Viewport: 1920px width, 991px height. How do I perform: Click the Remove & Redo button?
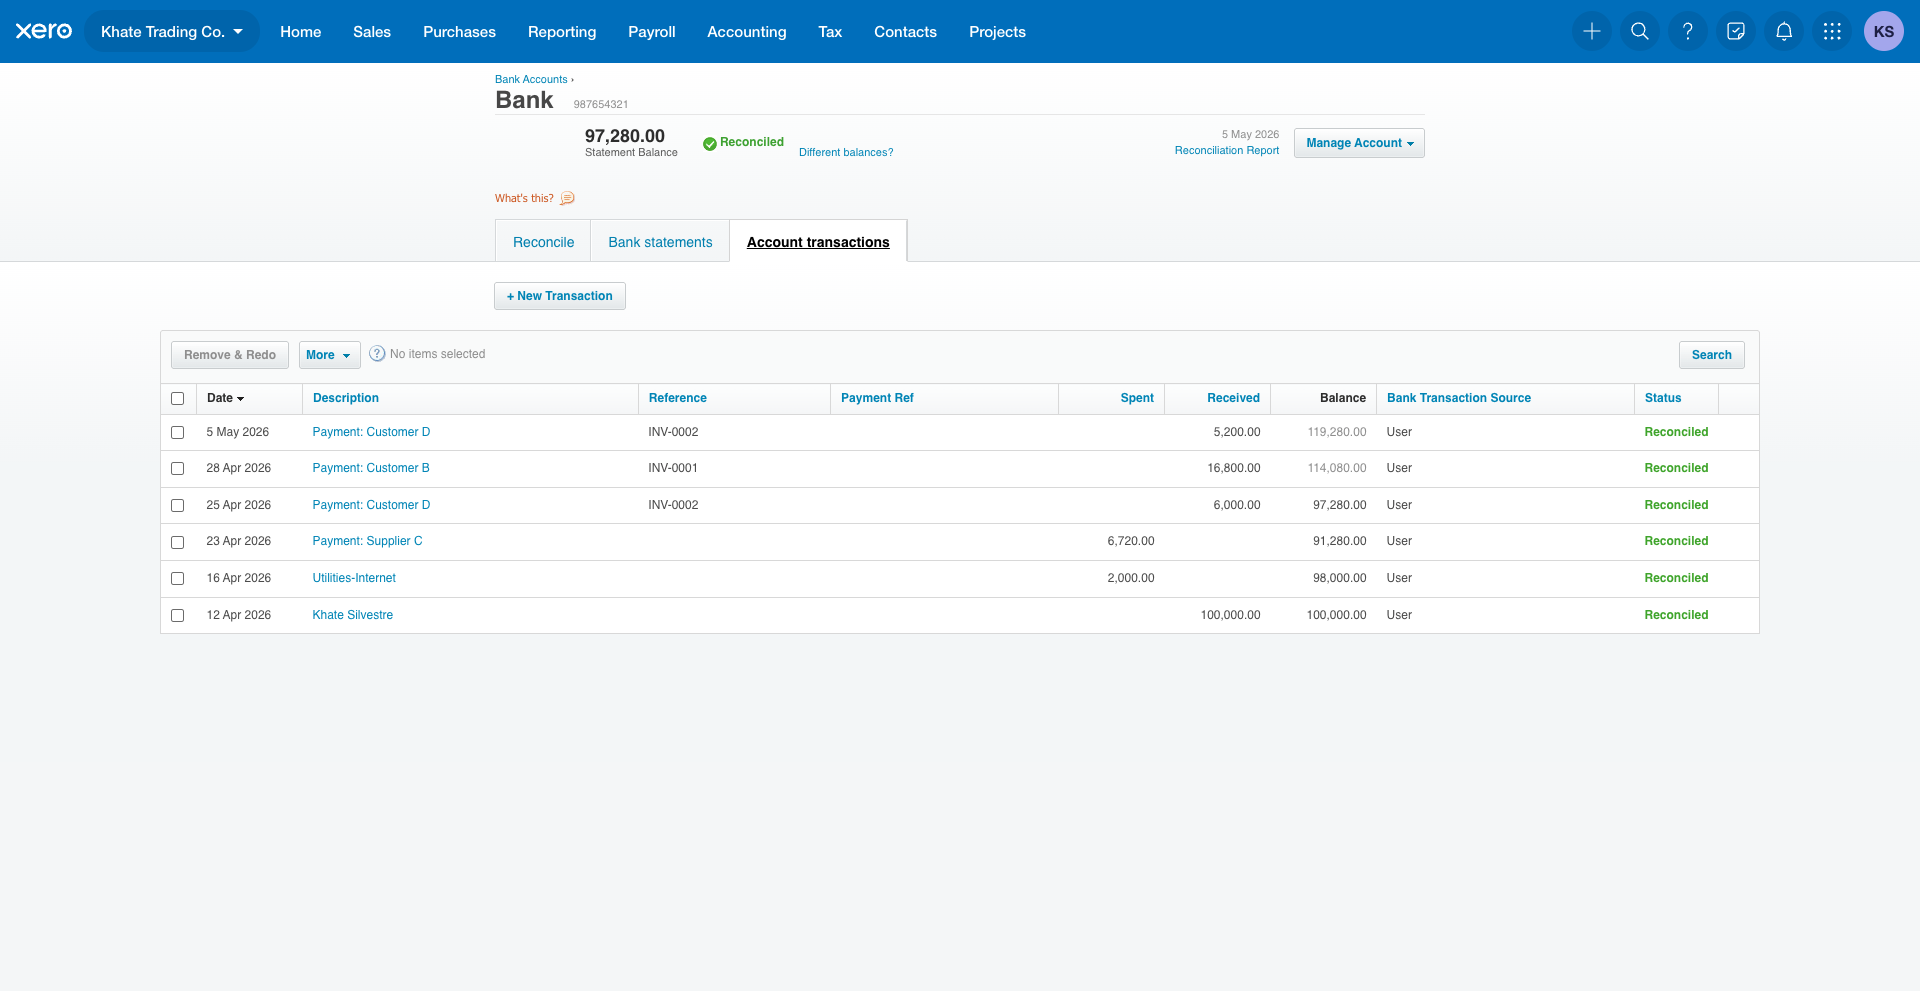[230, 355]
